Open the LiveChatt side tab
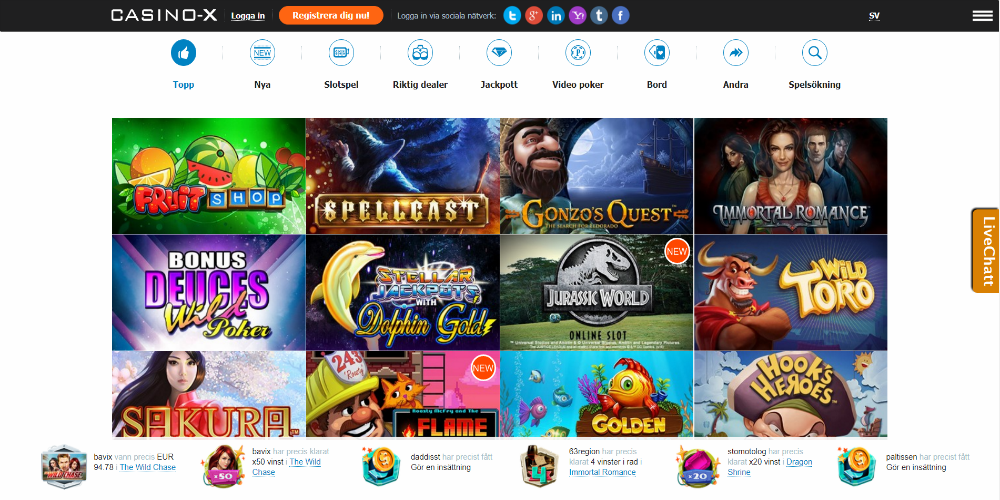Screen dimensions: 1000x500 (986, 251)
